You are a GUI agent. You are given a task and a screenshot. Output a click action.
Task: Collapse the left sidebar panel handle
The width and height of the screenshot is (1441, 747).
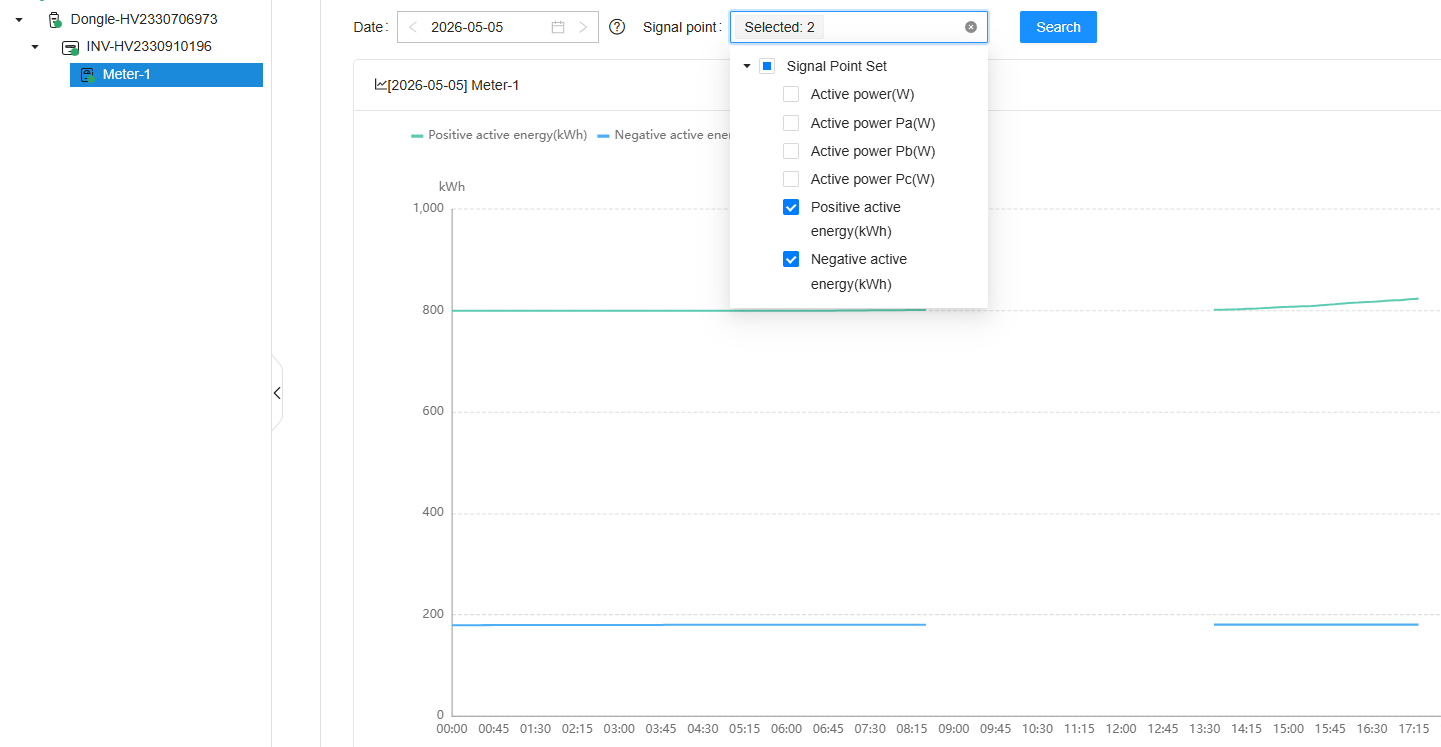click(277, 393)
